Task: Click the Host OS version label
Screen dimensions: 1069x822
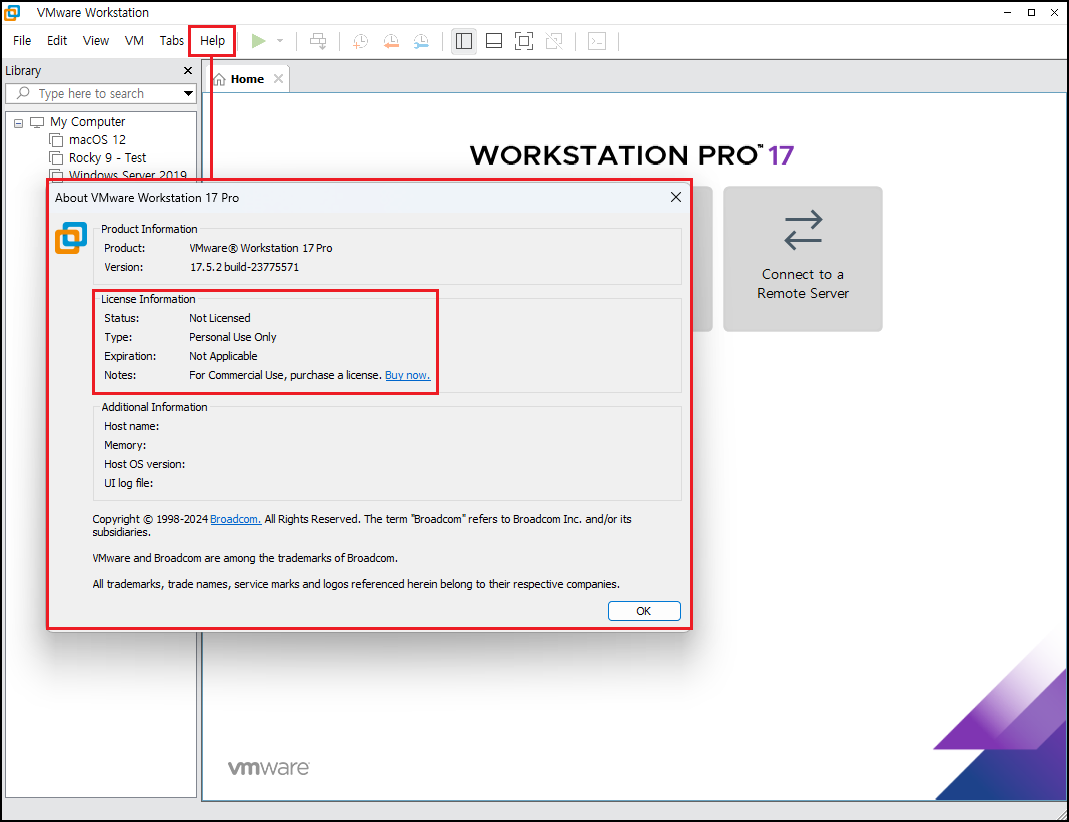Action: pyautogui.click(x=145, y=464)
